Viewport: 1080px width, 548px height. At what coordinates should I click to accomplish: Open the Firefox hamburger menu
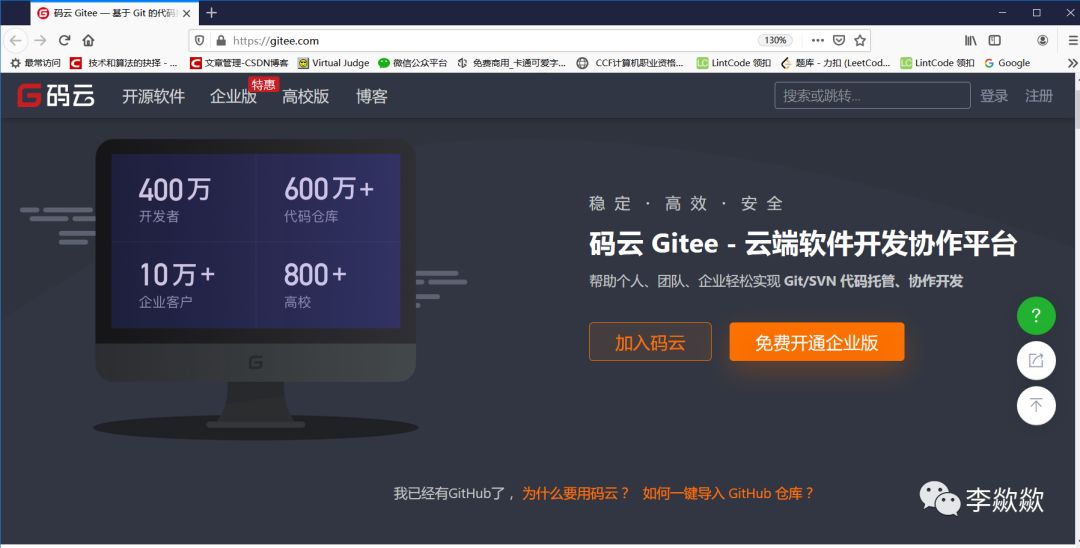point(1072,41)
